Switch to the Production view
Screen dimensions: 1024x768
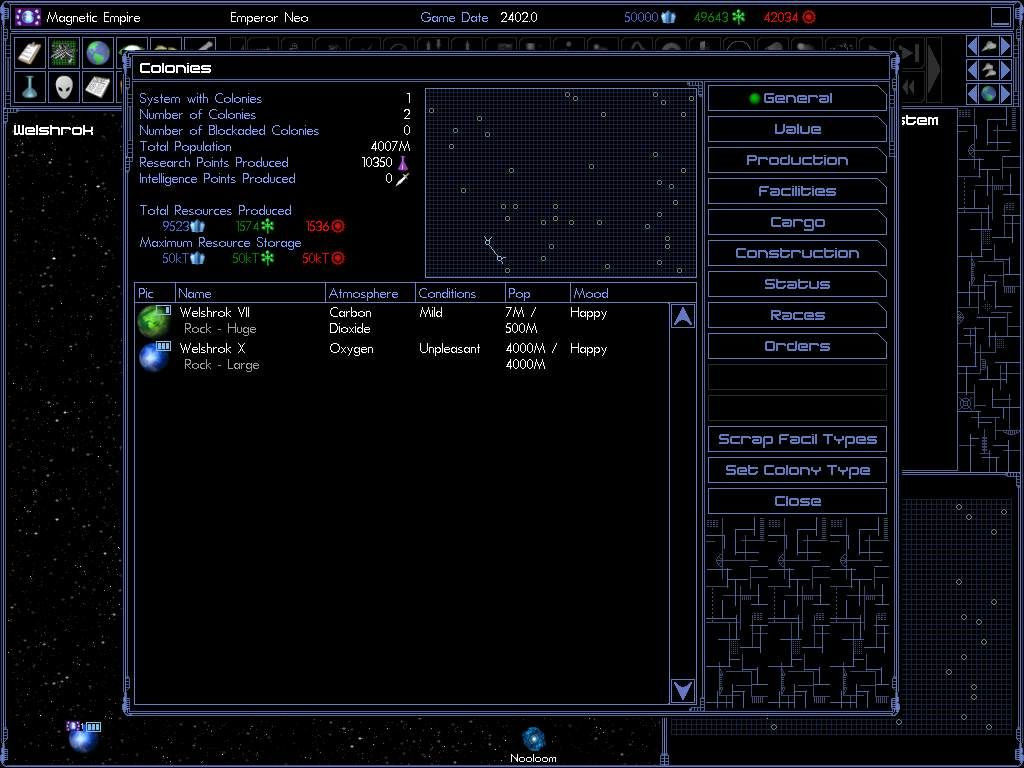(797, 160)
